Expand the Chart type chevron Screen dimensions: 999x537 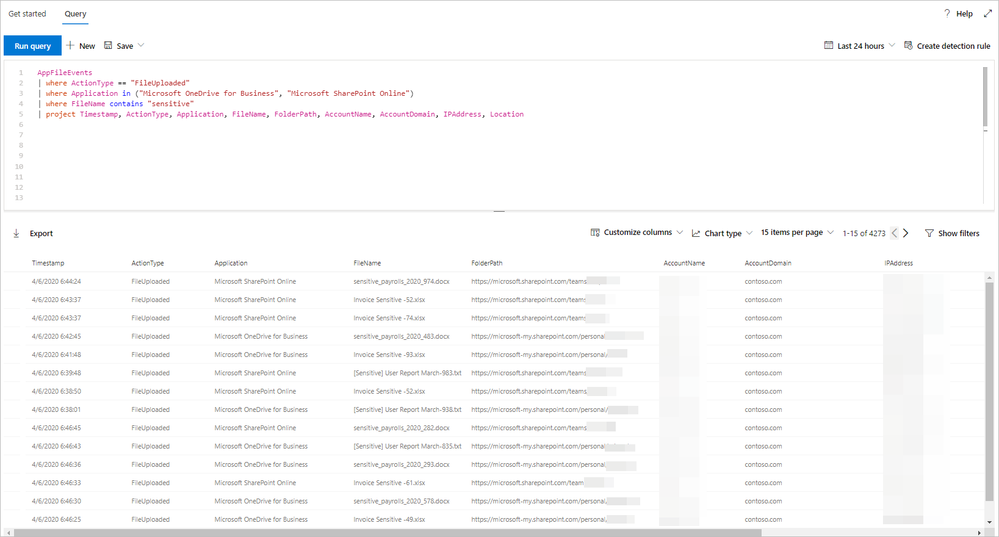point(749,233)
